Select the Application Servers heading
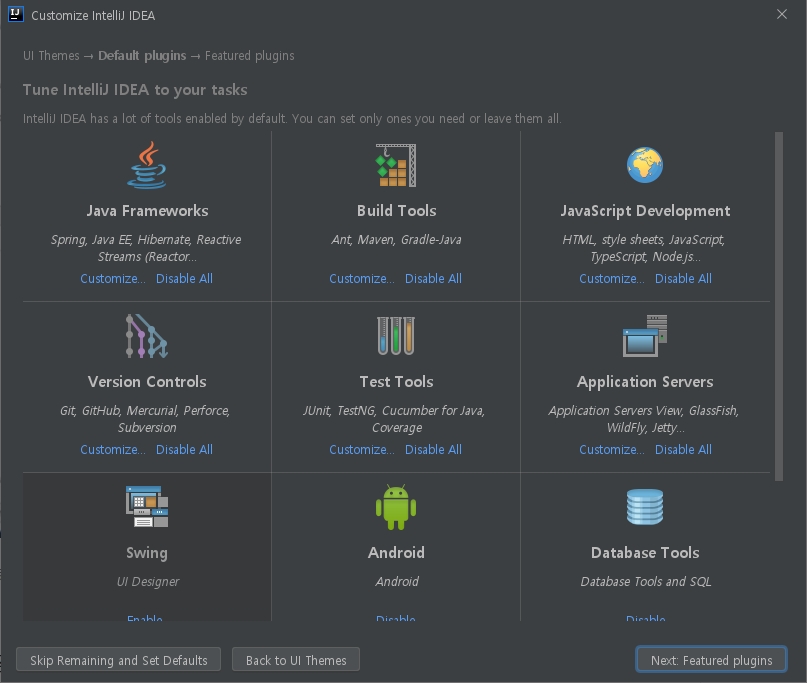Image resolution: width=807 pixels, height=683 pixels. [x=645, y=381]
